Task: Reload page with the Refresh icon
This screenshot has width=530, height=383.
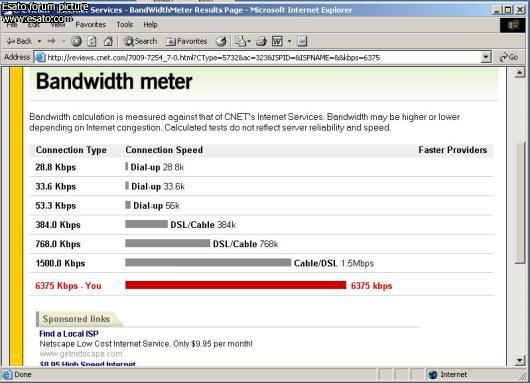Action: click(92, 41)
